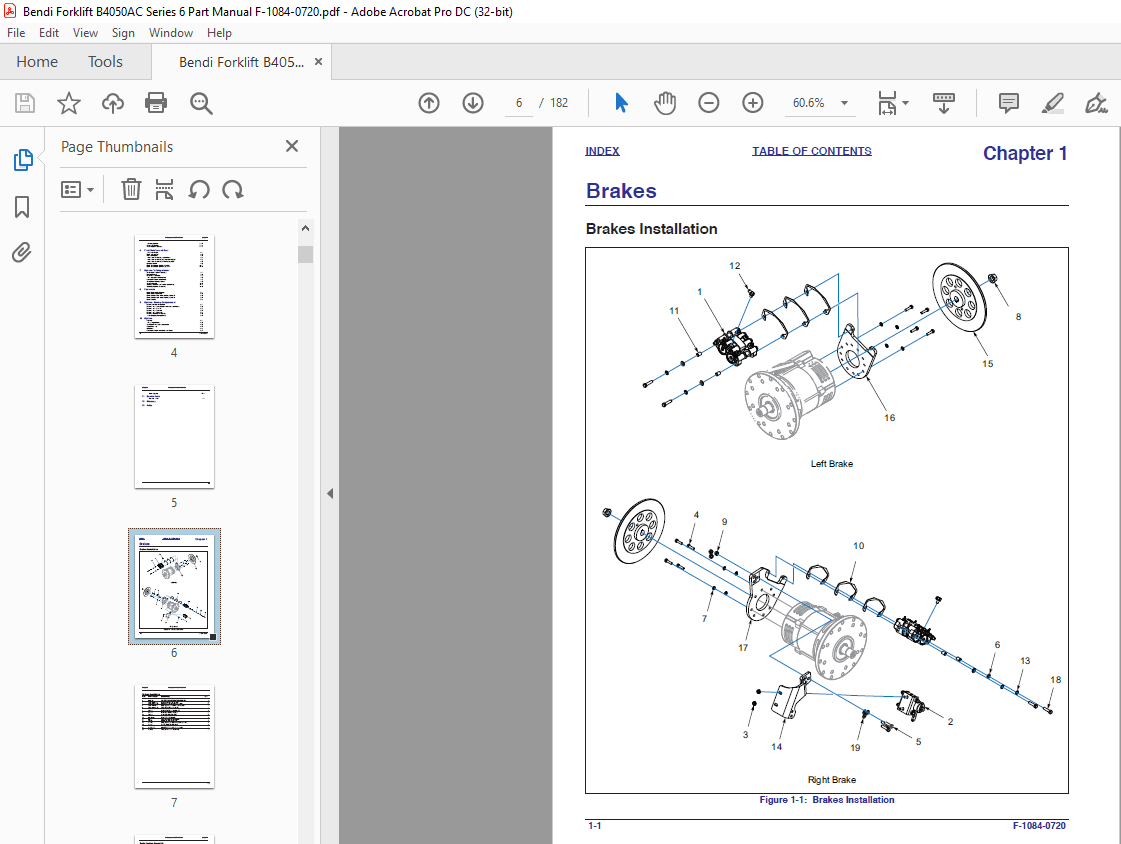Close the Bendi Forklift document tab

coord(318,62)
